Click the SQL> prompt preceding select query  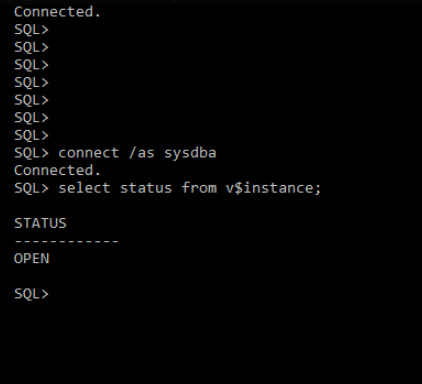pyautogui.click(x=31, y=188)
